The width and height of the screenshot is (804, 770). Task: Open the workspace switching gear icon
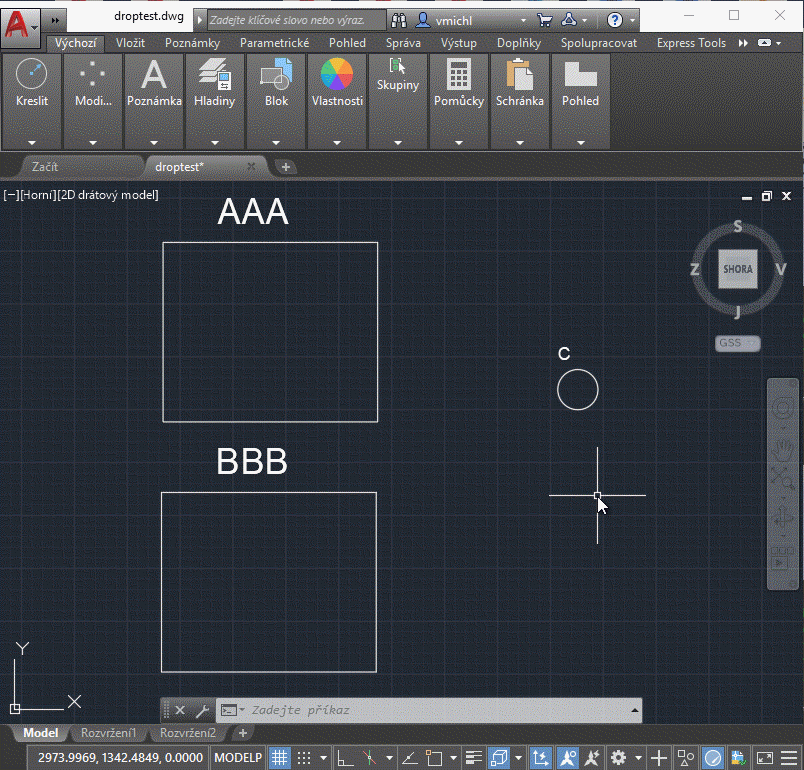click(619, 758)
